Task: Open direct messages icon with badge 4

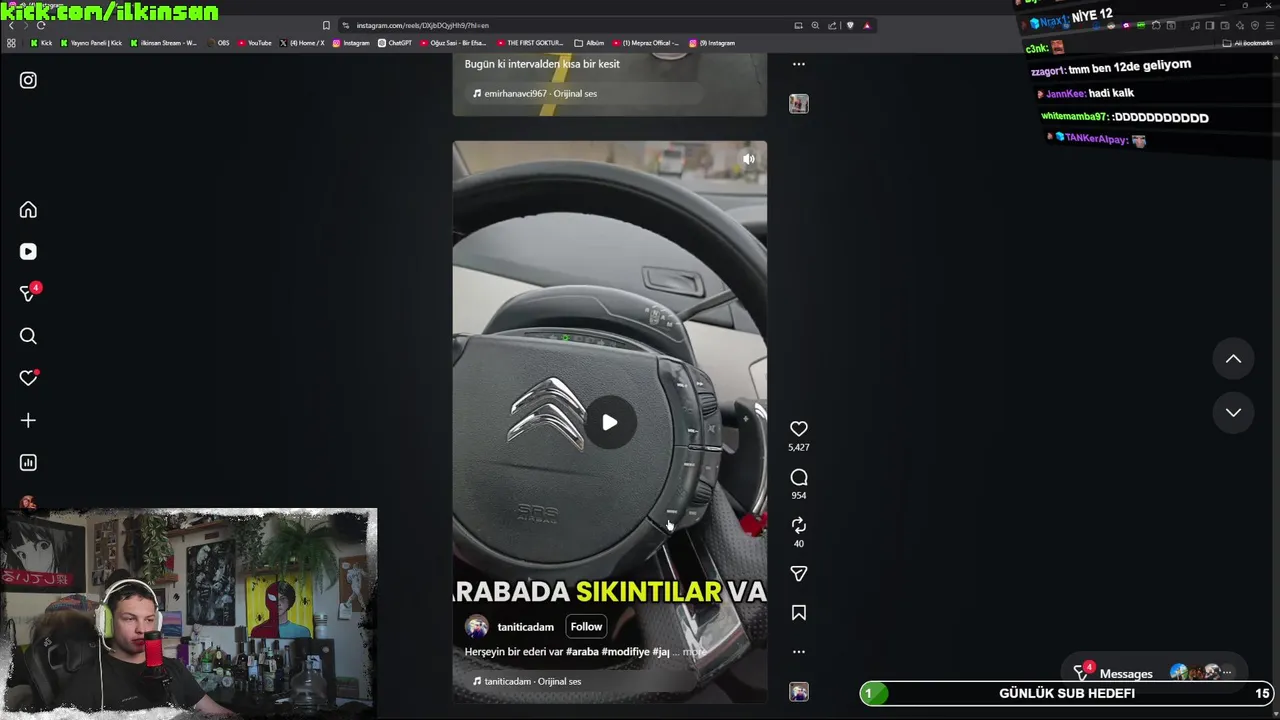Action: coord(29,293)
